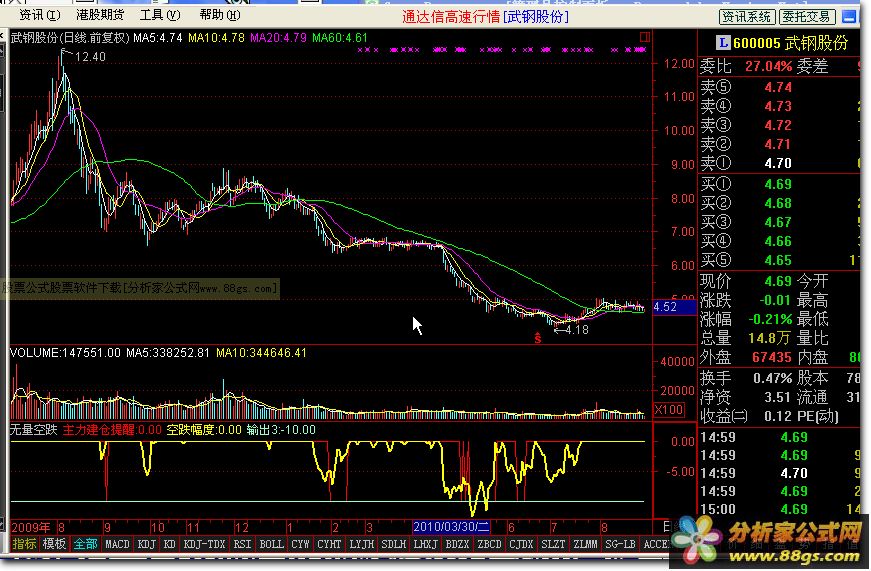The height and width of the screenshot is (571, 871).
Task: Click 卖① price 4.70
Action: pyautogui.click(x=778, y=163)
